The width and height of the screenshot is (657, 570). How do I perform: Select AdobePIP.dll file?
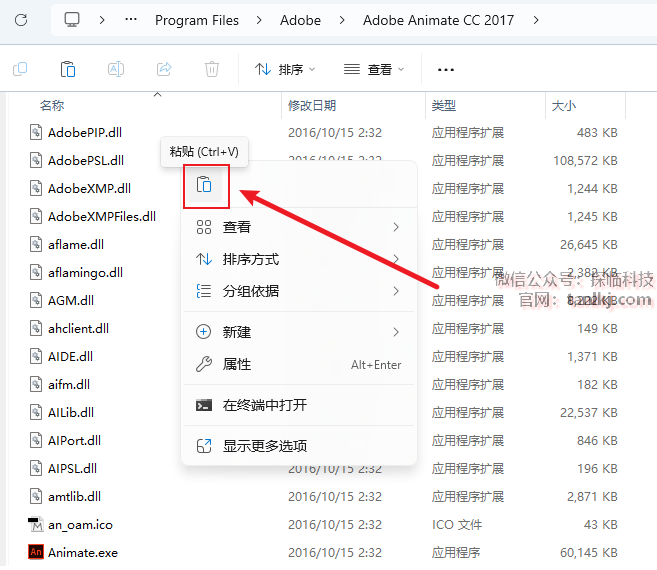(x=85, y=132)
